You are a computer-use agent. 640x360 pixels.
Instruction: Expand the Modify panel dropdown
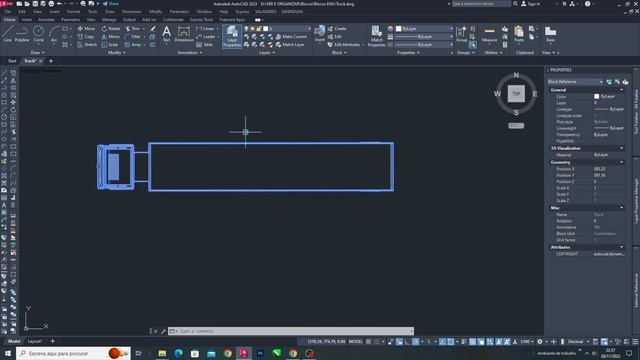(117, 53)
